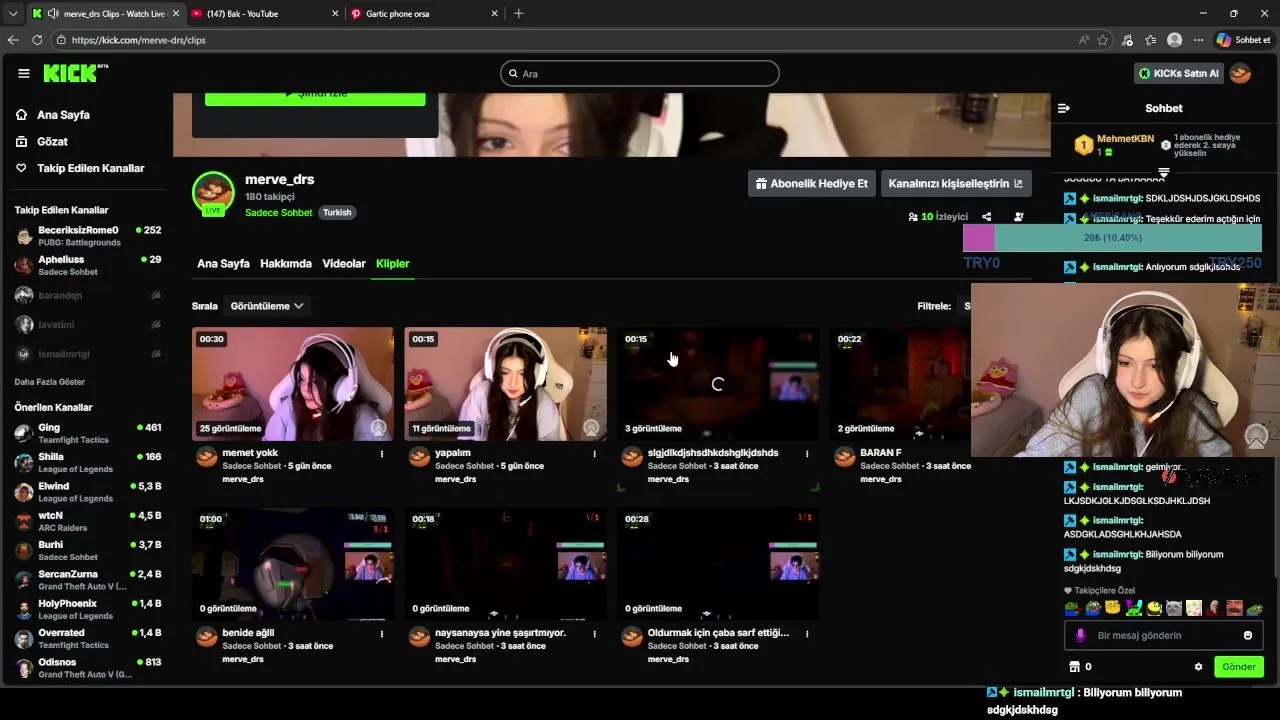Click the chat poll progress bar
This screenshot has width=1280, height=720.
click(x=1112, y=238)
